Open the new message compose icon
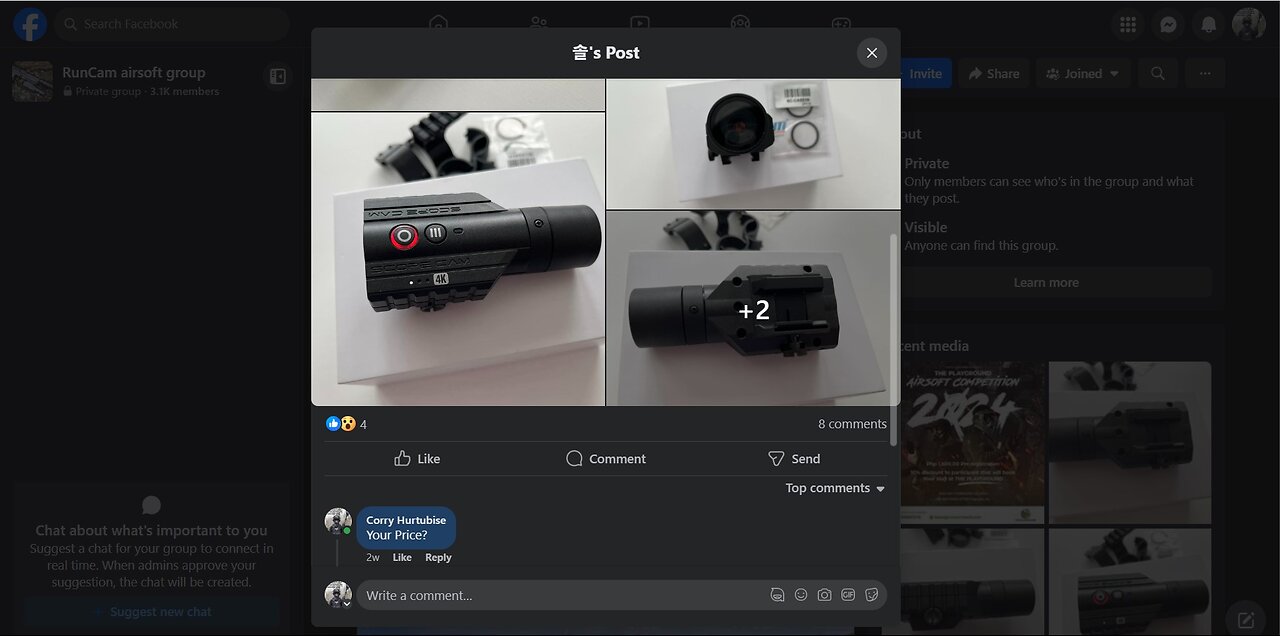This screenshot has width=1280, height=636. (x=1246, y=619)
